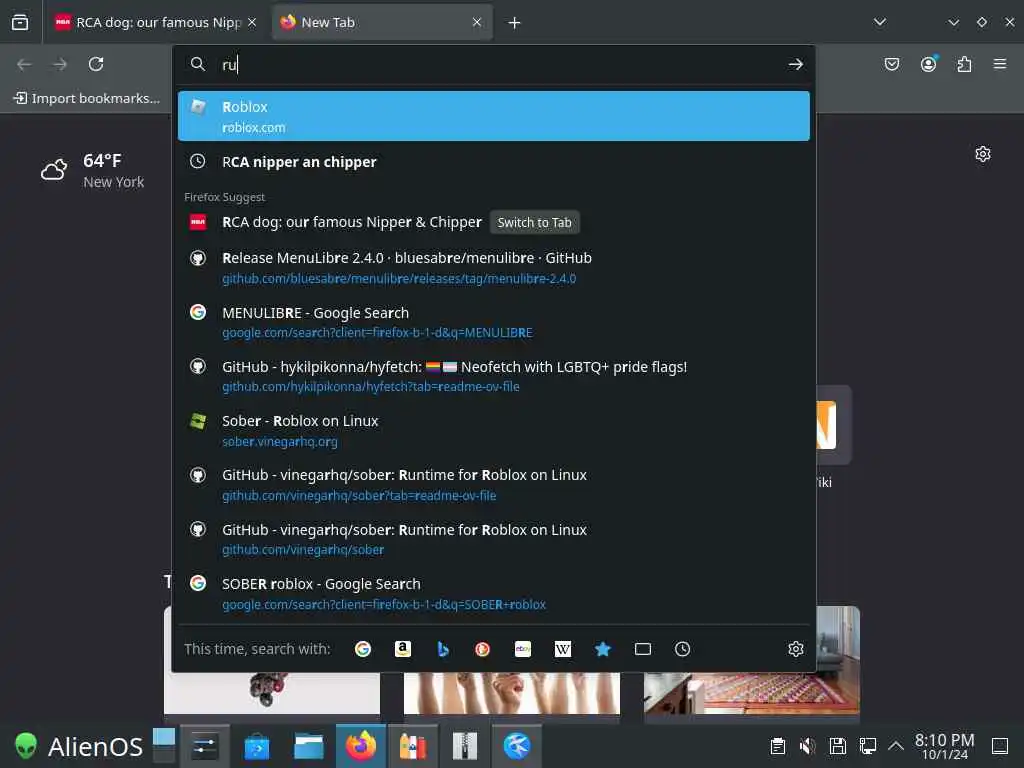This screenshot has height=768, width=1024.
Task: Choose RCA nipper an chipper history search
Action: pyautogui.click(x=494, y=161)
